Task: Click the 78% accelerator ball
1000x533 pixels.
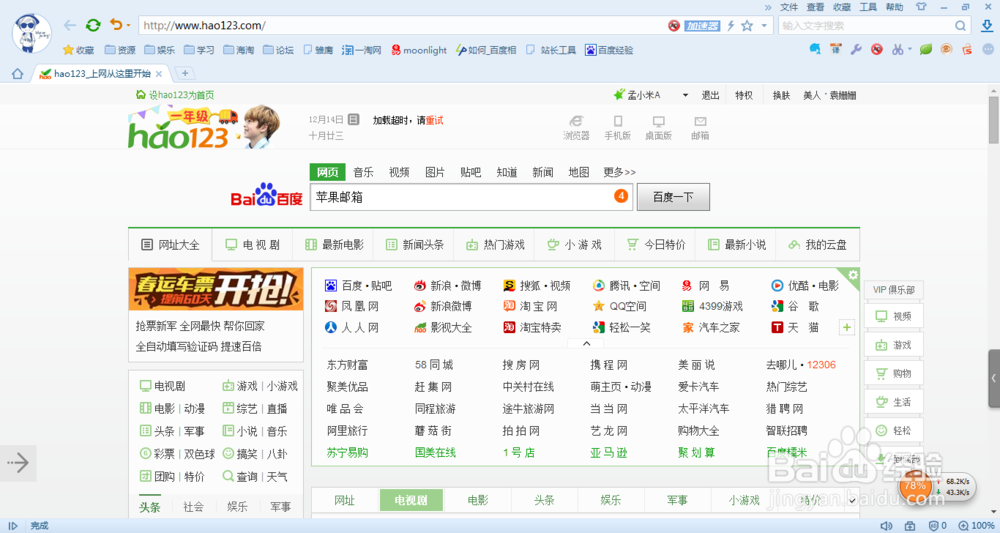Action: pos(915,486)
